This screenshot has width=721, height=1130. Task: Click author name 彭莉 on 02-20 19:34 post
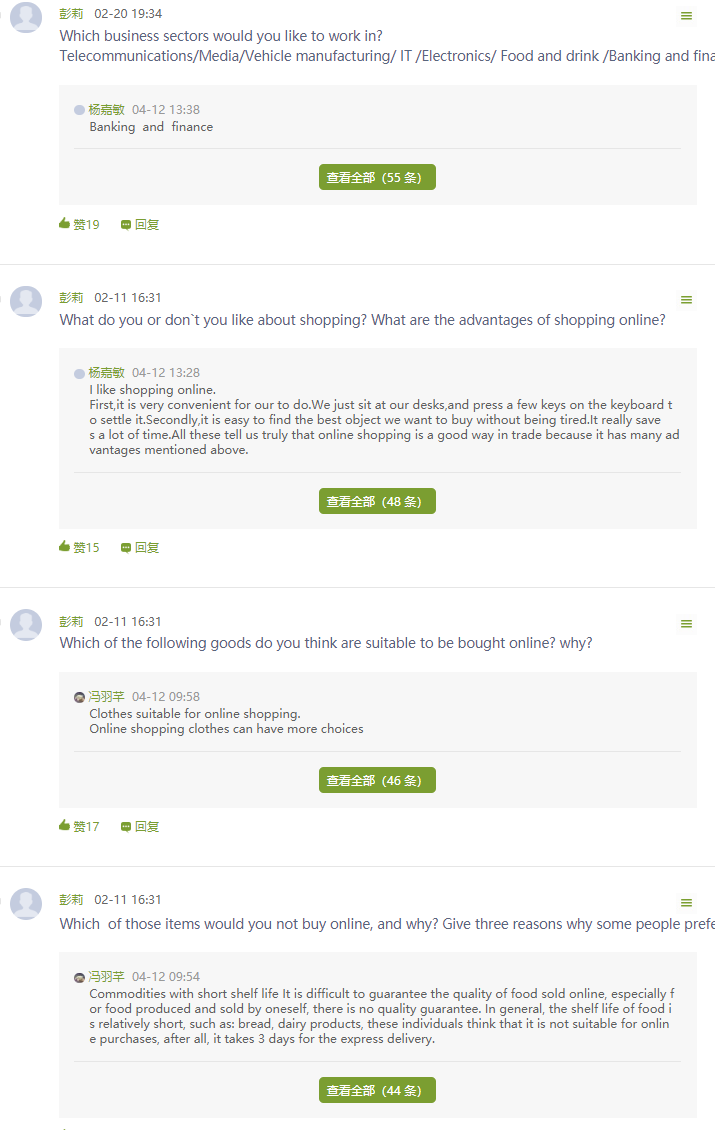[x=71, y=14]
